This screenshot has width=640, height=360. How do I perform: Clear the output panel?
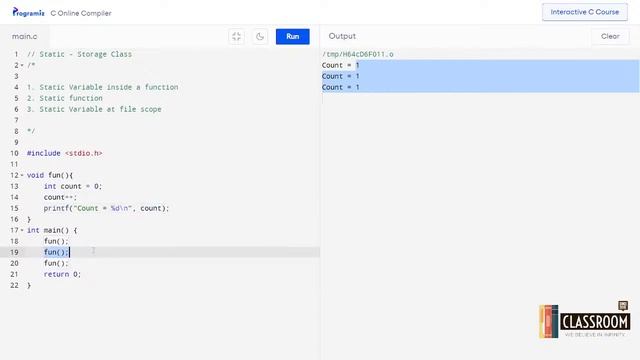[x=610, y=36]
